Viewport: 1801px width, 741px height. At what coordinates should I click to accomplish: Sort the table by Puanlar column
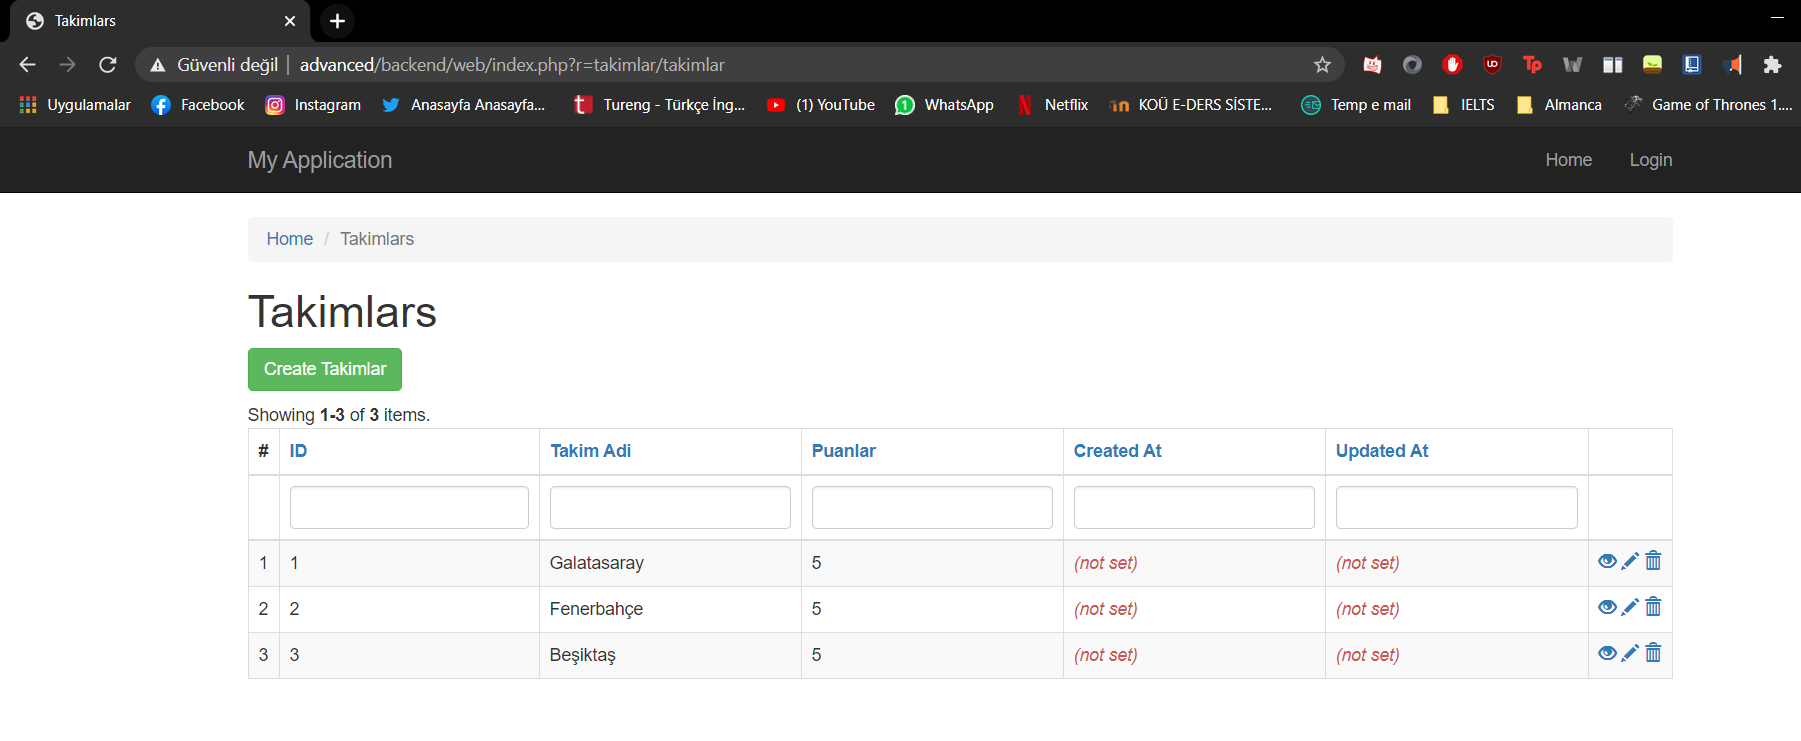(x=843, y=451)
